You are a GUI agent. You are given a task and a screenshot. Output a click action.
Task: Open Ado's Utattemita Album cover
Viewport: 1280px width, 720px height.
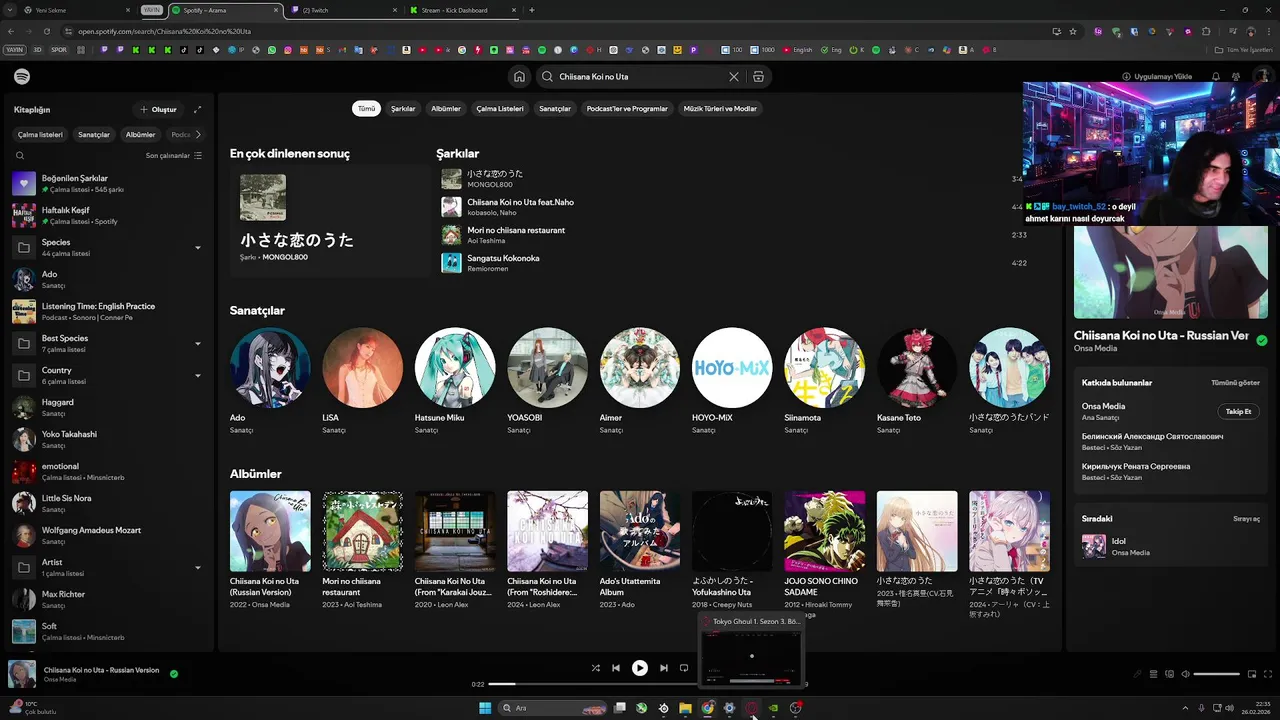[x=640, y=531]
